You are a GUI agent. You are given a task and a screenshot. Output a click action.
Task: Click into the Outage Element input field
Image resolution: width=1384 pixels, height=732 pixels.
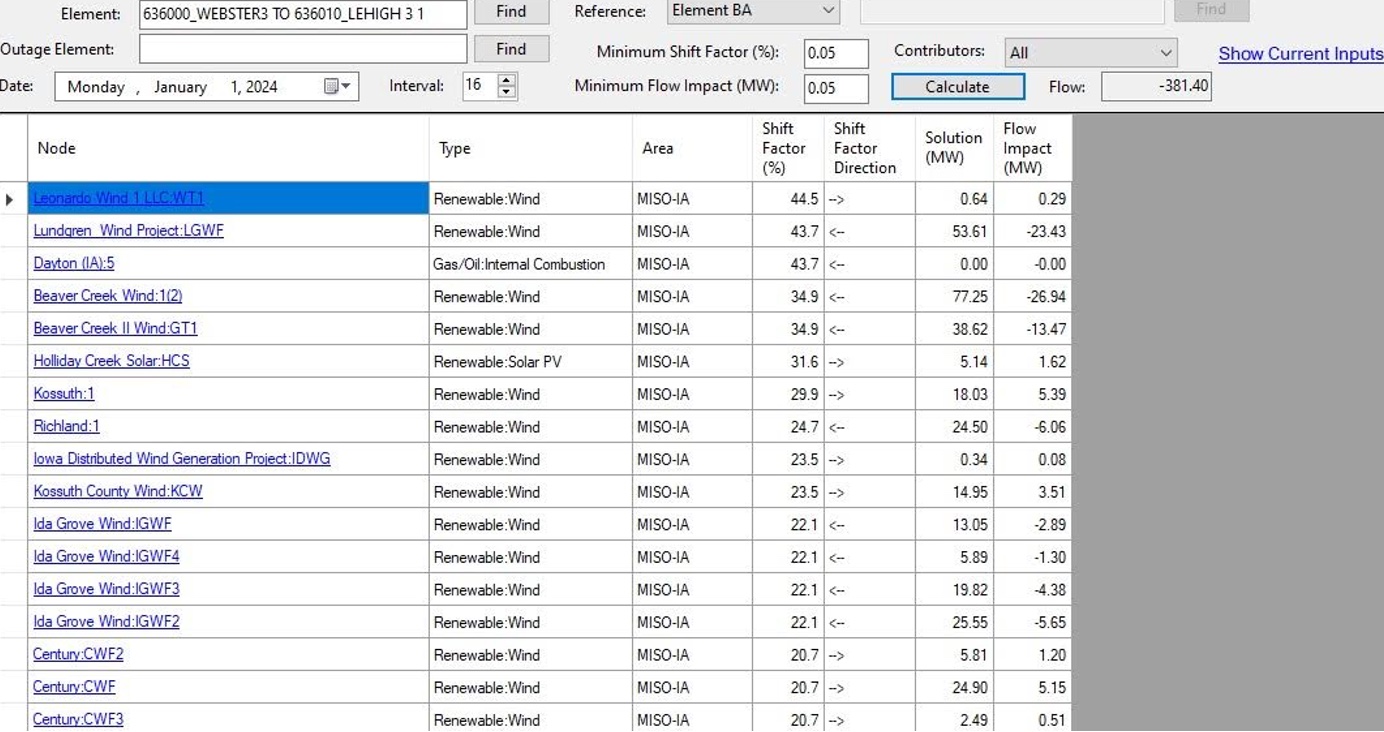point(303,49)
